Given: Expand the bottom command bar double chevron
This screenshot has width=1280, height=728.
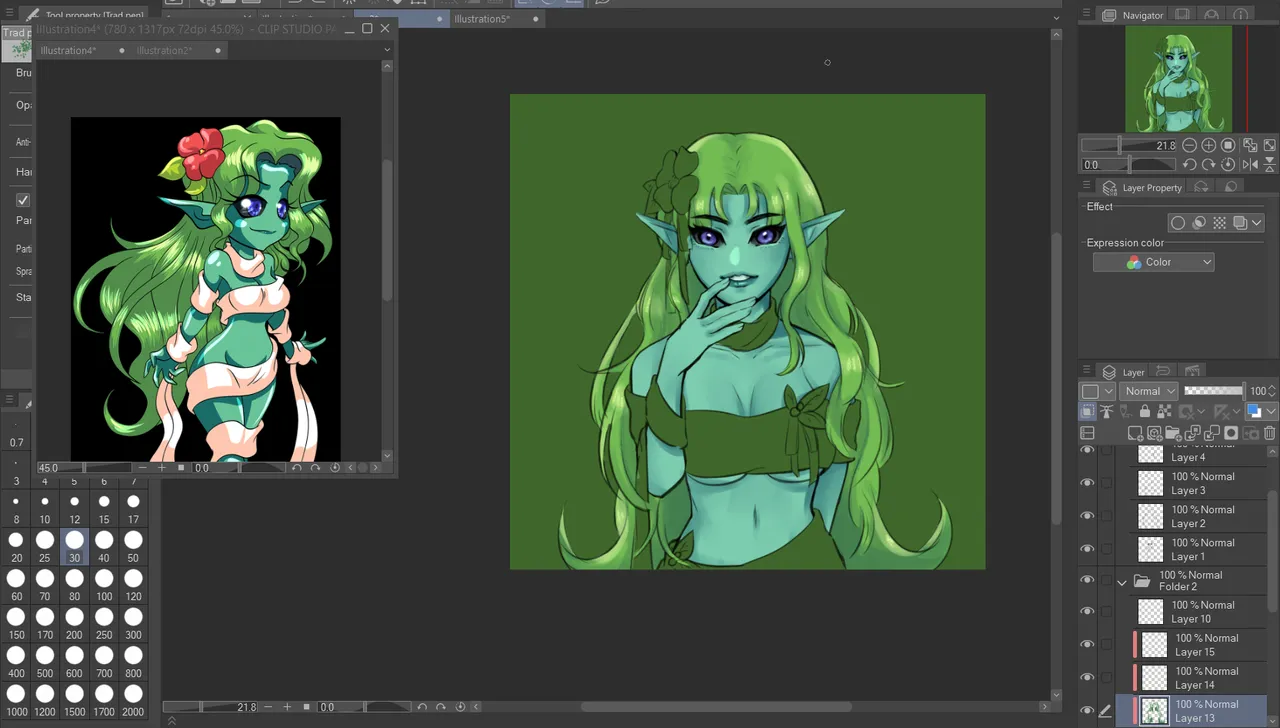Looking at the screenshot, I should tap(171, 720).
